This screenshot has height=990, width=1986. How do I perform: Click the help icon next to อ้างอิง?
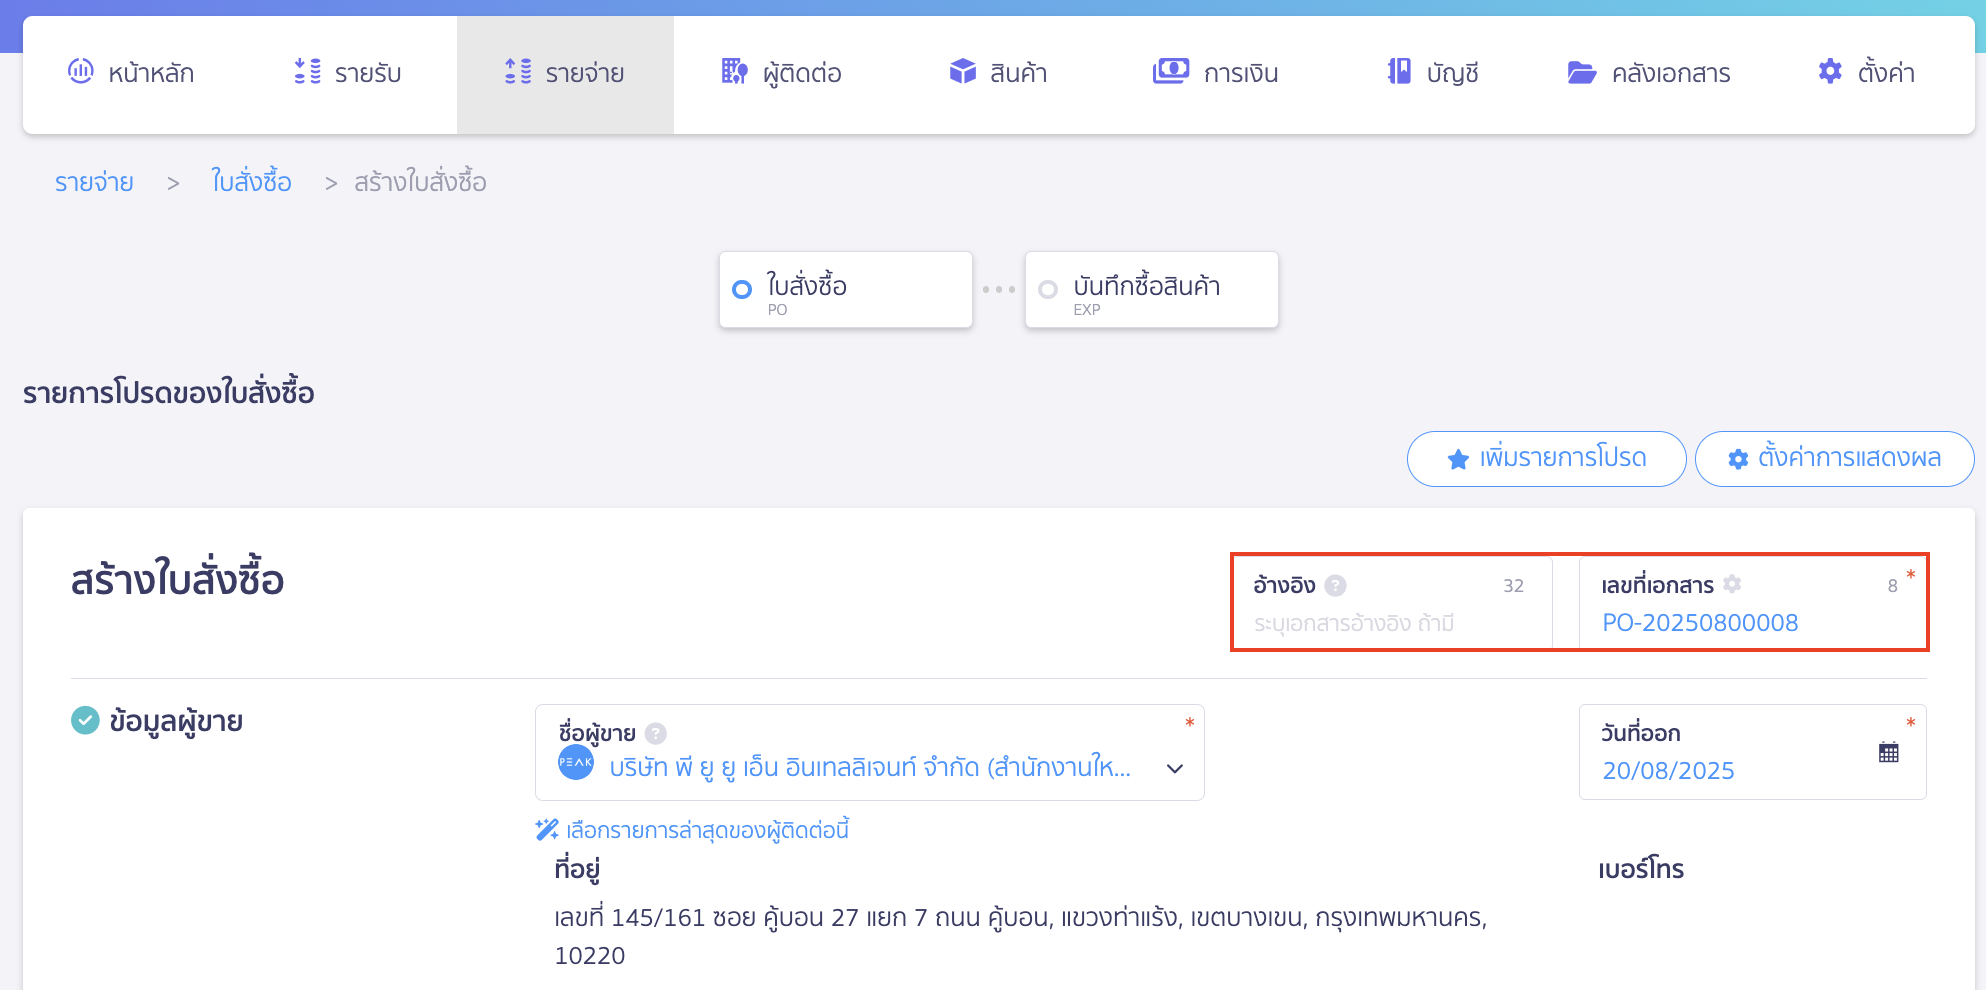tap(1337, 585)
